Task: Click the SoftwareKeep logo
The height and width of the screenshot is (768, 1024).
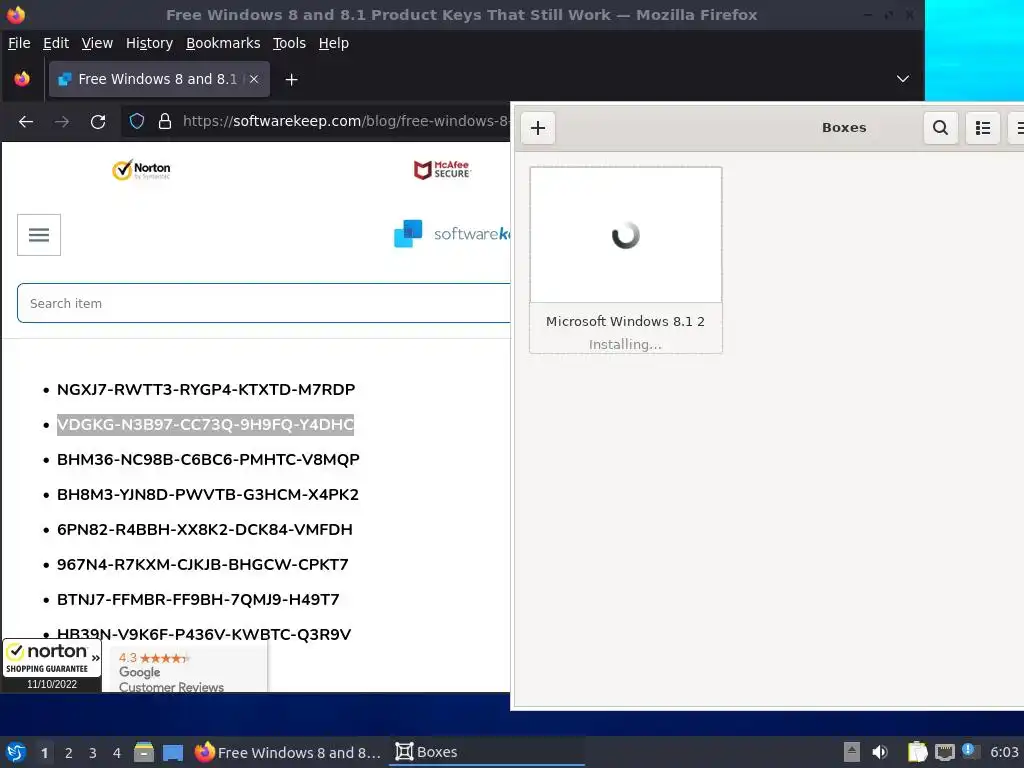Action: (452, 234)
